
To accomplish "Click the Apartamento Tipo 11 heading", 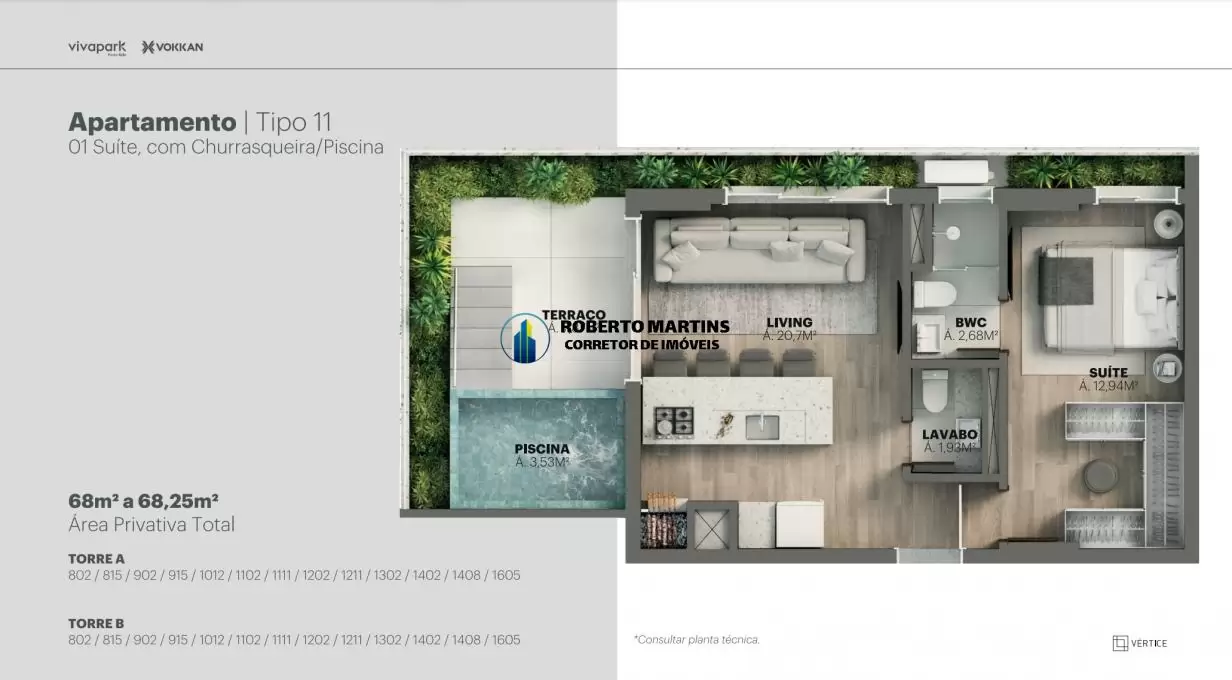I will (x=200, y=122).
